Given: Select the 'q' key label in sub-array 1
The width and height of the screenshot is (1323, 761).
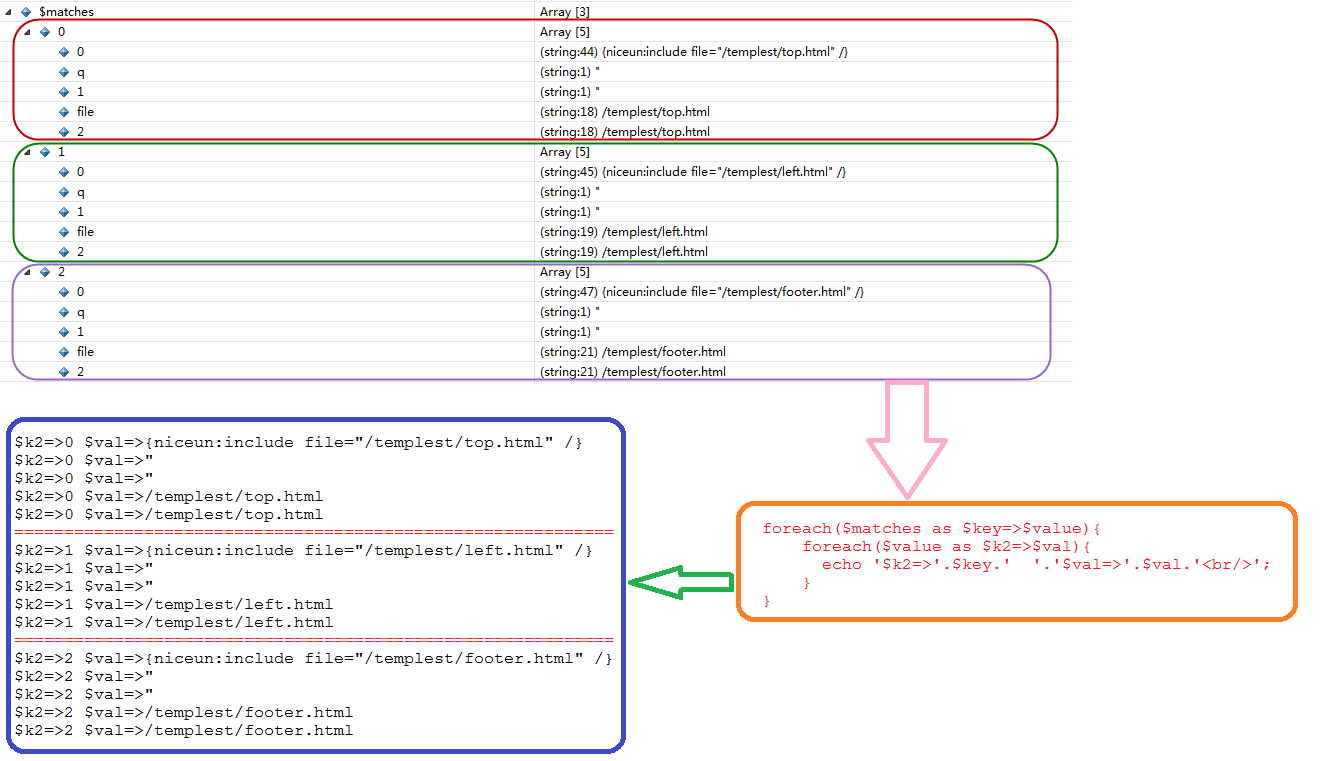Looking at the screenshot, I should coord(80,192).
